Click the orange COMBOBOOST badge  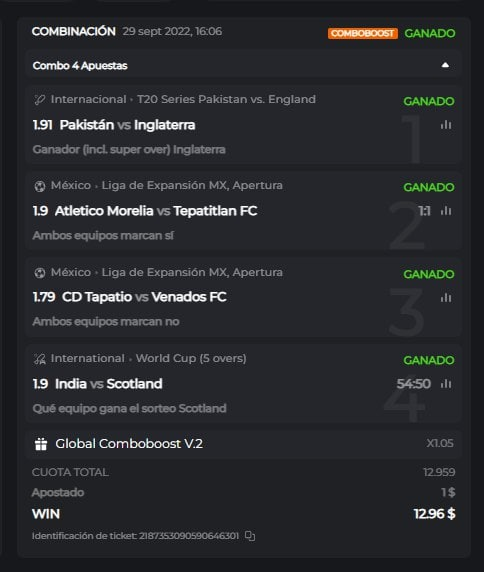pyautogui.click(x=363, y=33)
